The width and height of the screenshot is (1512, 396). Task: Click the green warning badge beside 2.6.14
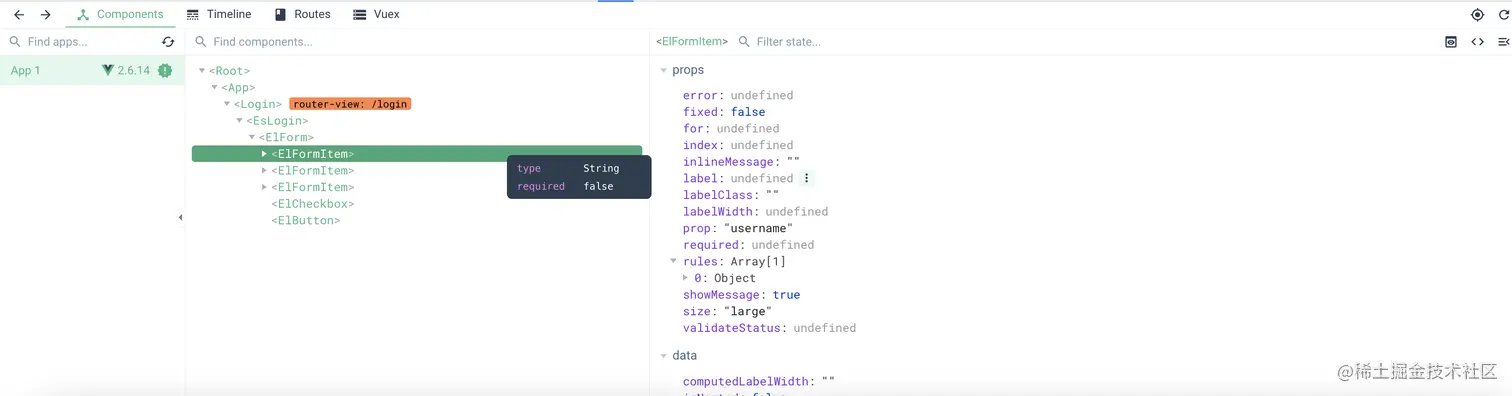165,70
